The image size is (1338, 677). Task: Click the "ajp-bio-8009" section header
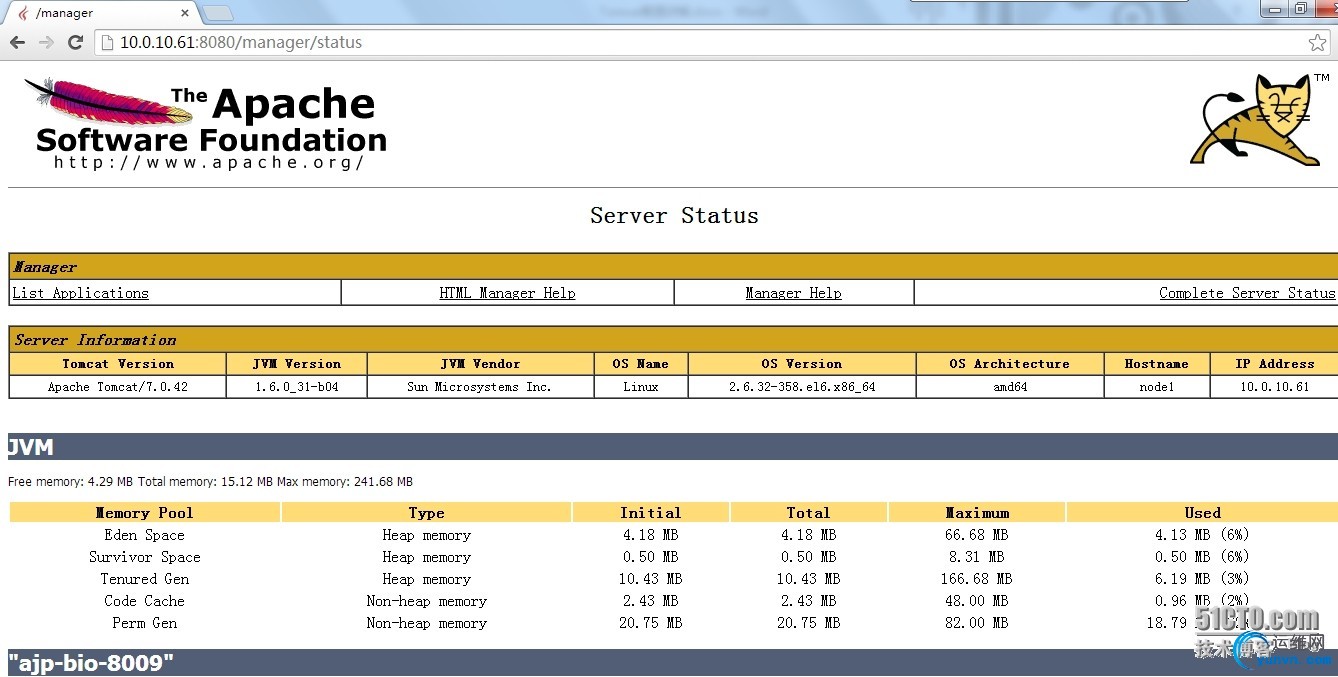[x=673, y=663]
